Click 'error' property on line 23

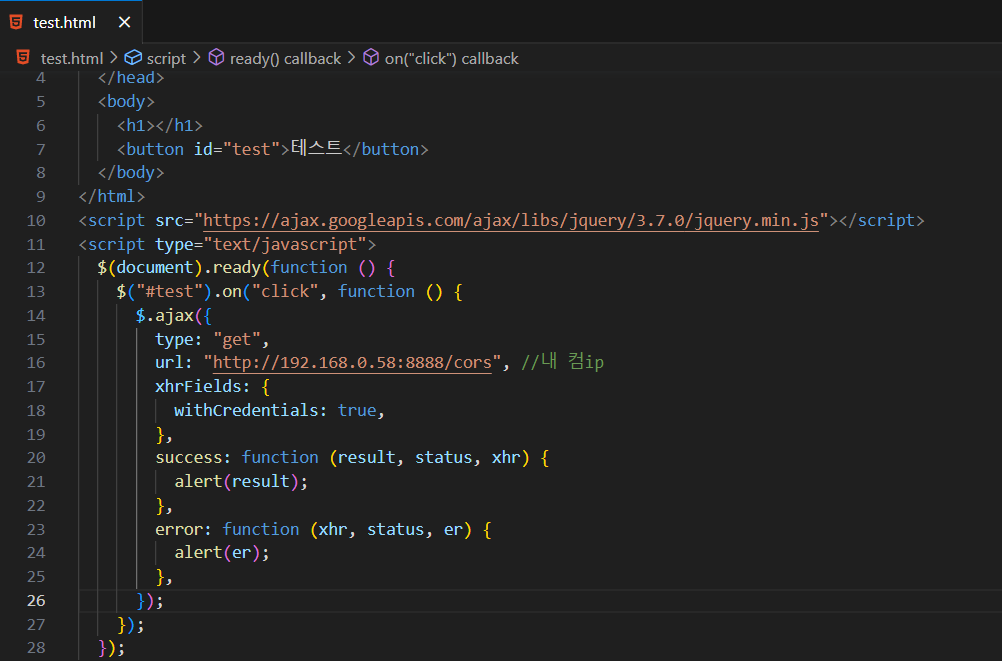(x=179, y=529)
